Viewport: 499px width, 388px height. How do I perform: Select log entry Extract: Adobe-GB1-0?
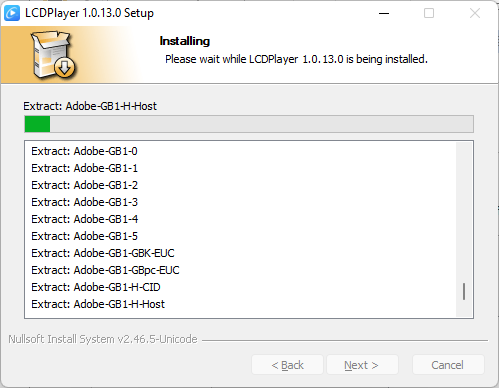[84, 151]
